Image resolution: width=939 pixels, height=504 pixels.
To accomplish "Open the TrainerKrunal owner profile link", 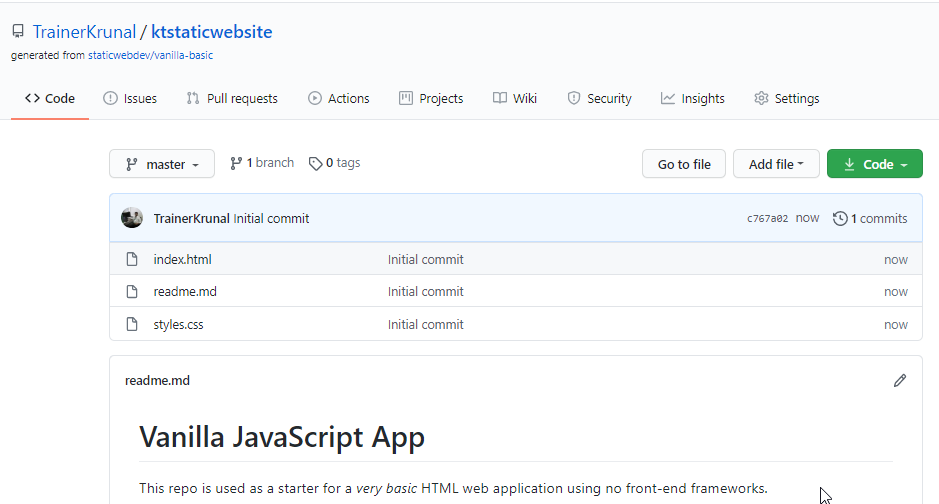I will click(x=84, y=32).
